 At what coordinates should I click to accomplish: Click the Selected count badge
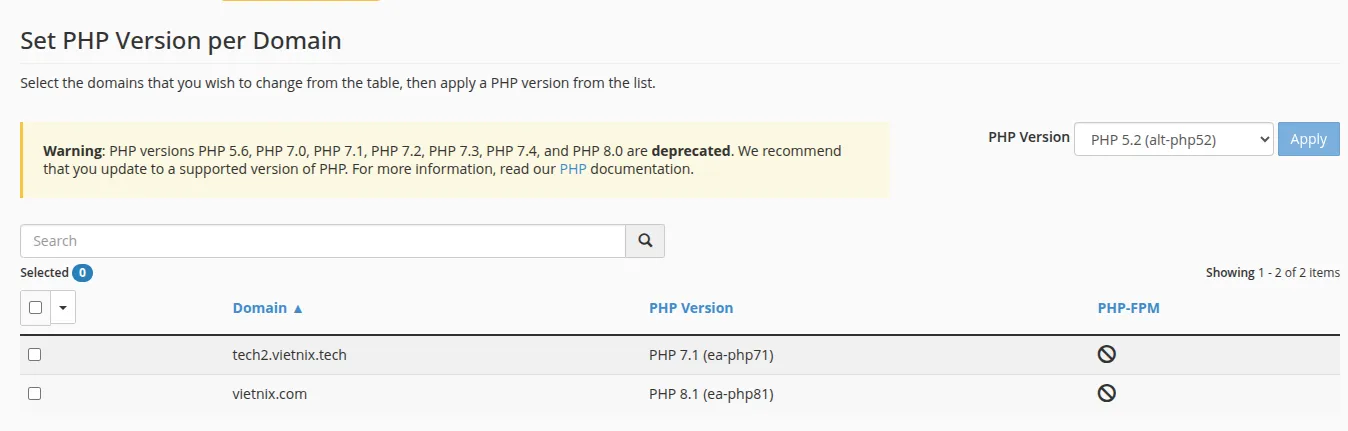pyautogui.click(x=82, y=272)
